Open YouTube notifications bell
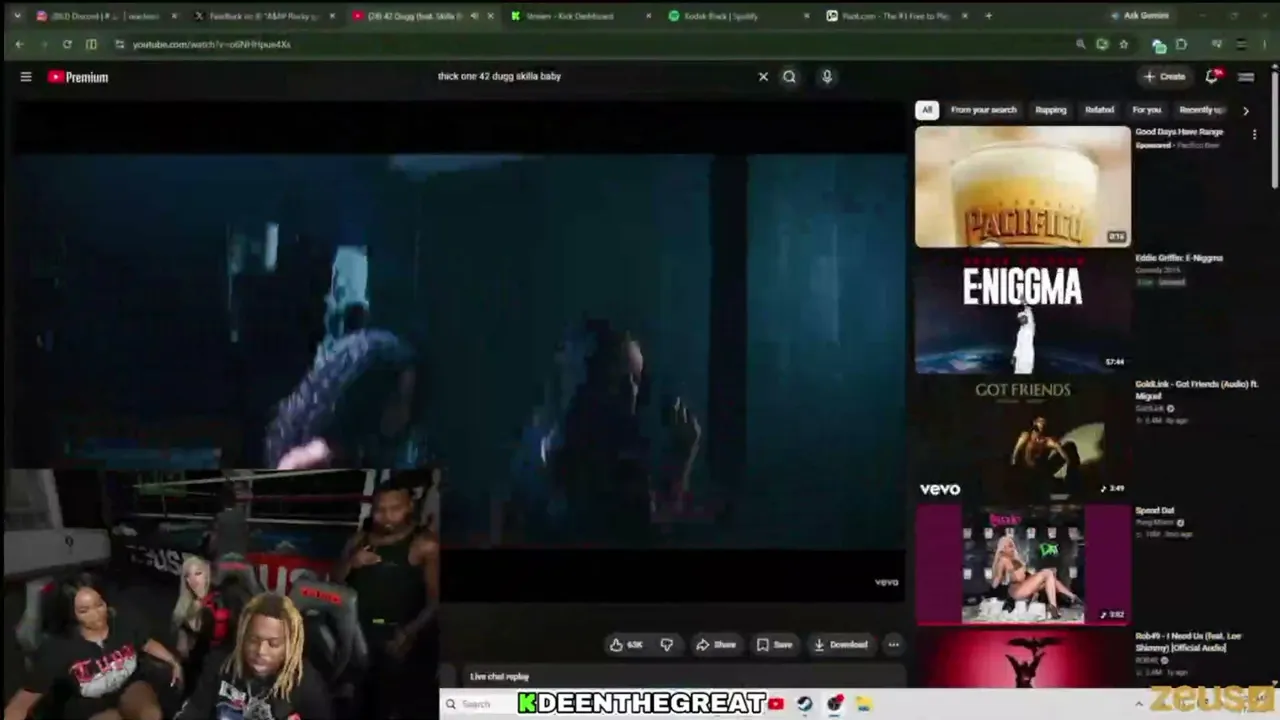This screenshot has height=720, width=1280. click(x=1212, y=76)
